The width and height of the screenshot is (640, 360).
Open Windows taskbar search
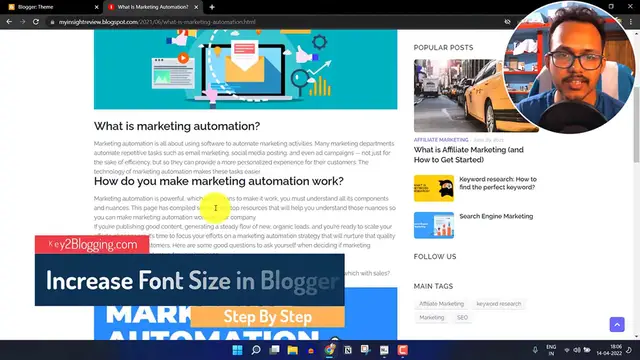[256, 350]
